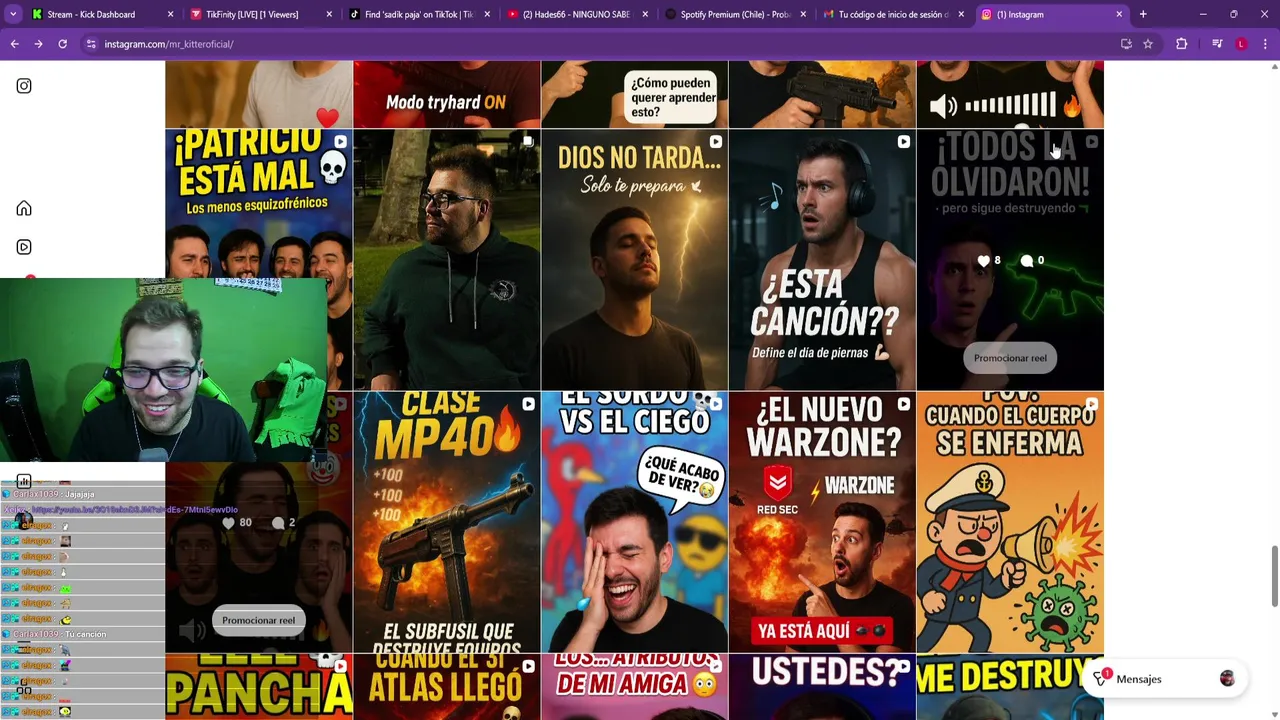Open the browser extensions puzzle icon
Image resolution: width=1280 pixels, height=720 pixels.
(x=1182, y=44)
